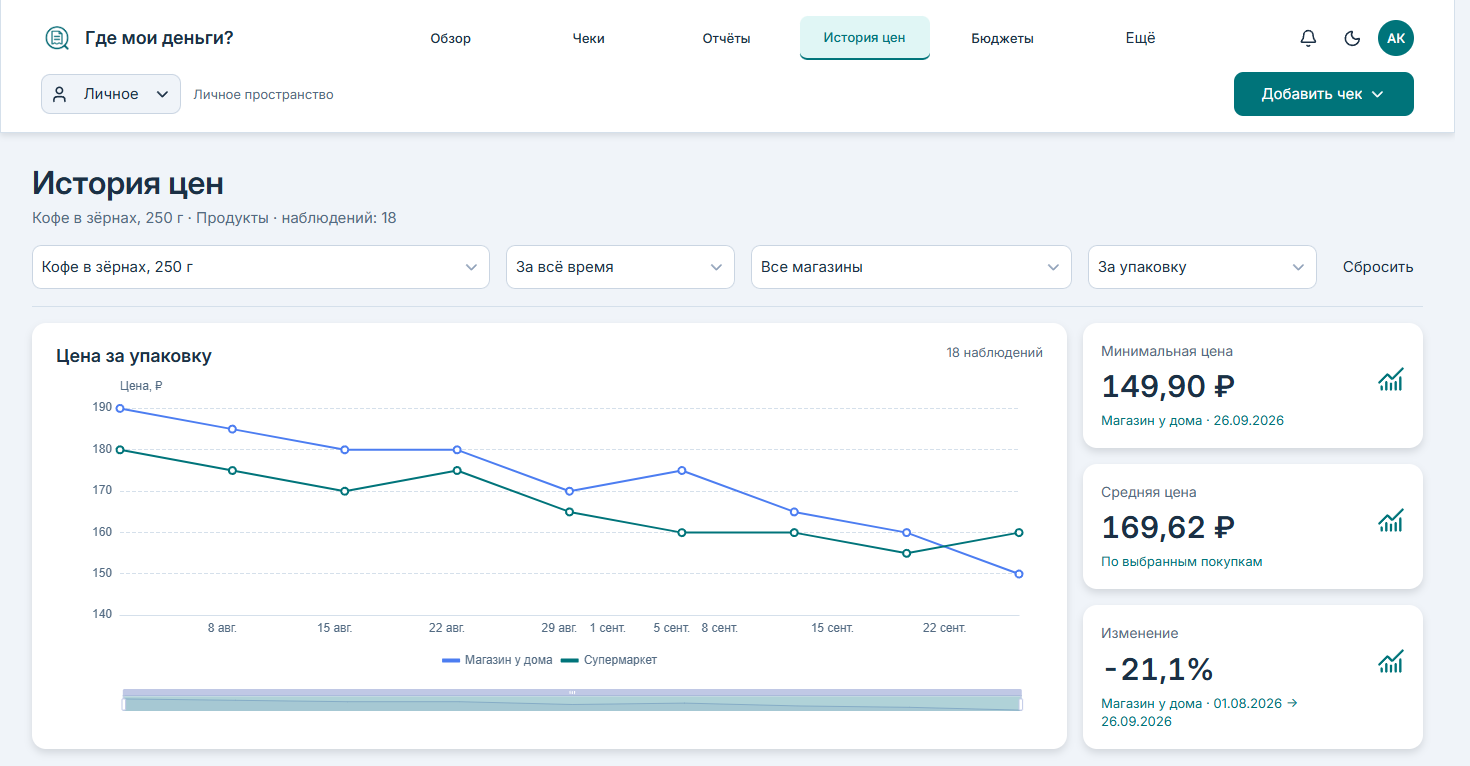Open the Все магазины store dropdown
Viewport: 1470px width, 766px height.
click(x=911, y=267)
